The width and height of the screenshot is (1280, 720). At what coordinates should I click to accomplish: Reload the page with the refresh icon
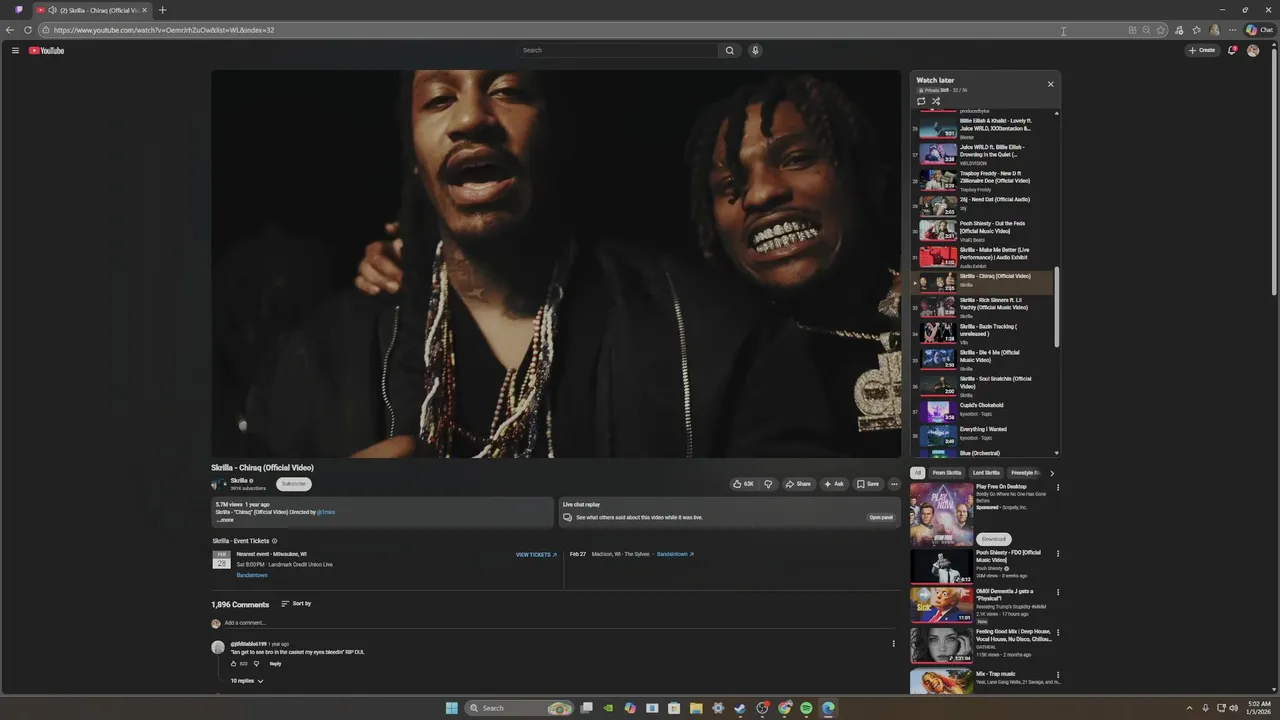click(28, 30)
